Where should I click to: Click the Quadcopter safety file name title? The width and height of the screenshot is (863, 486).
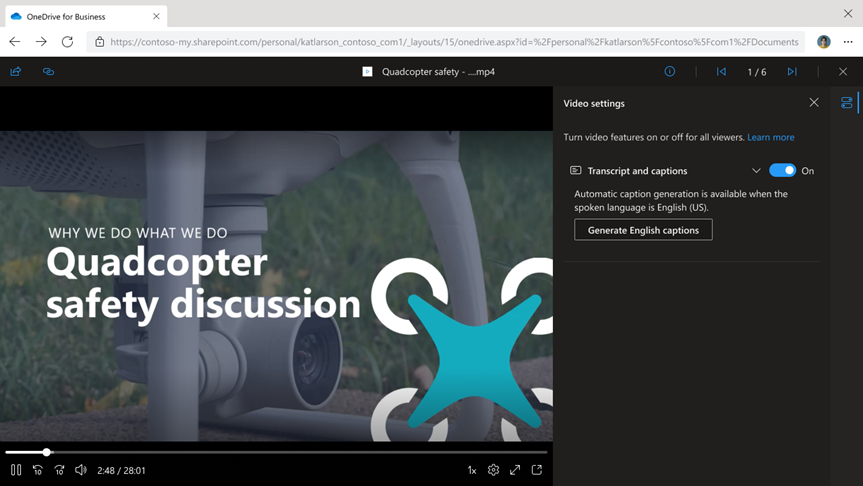[x=438, y=72]
